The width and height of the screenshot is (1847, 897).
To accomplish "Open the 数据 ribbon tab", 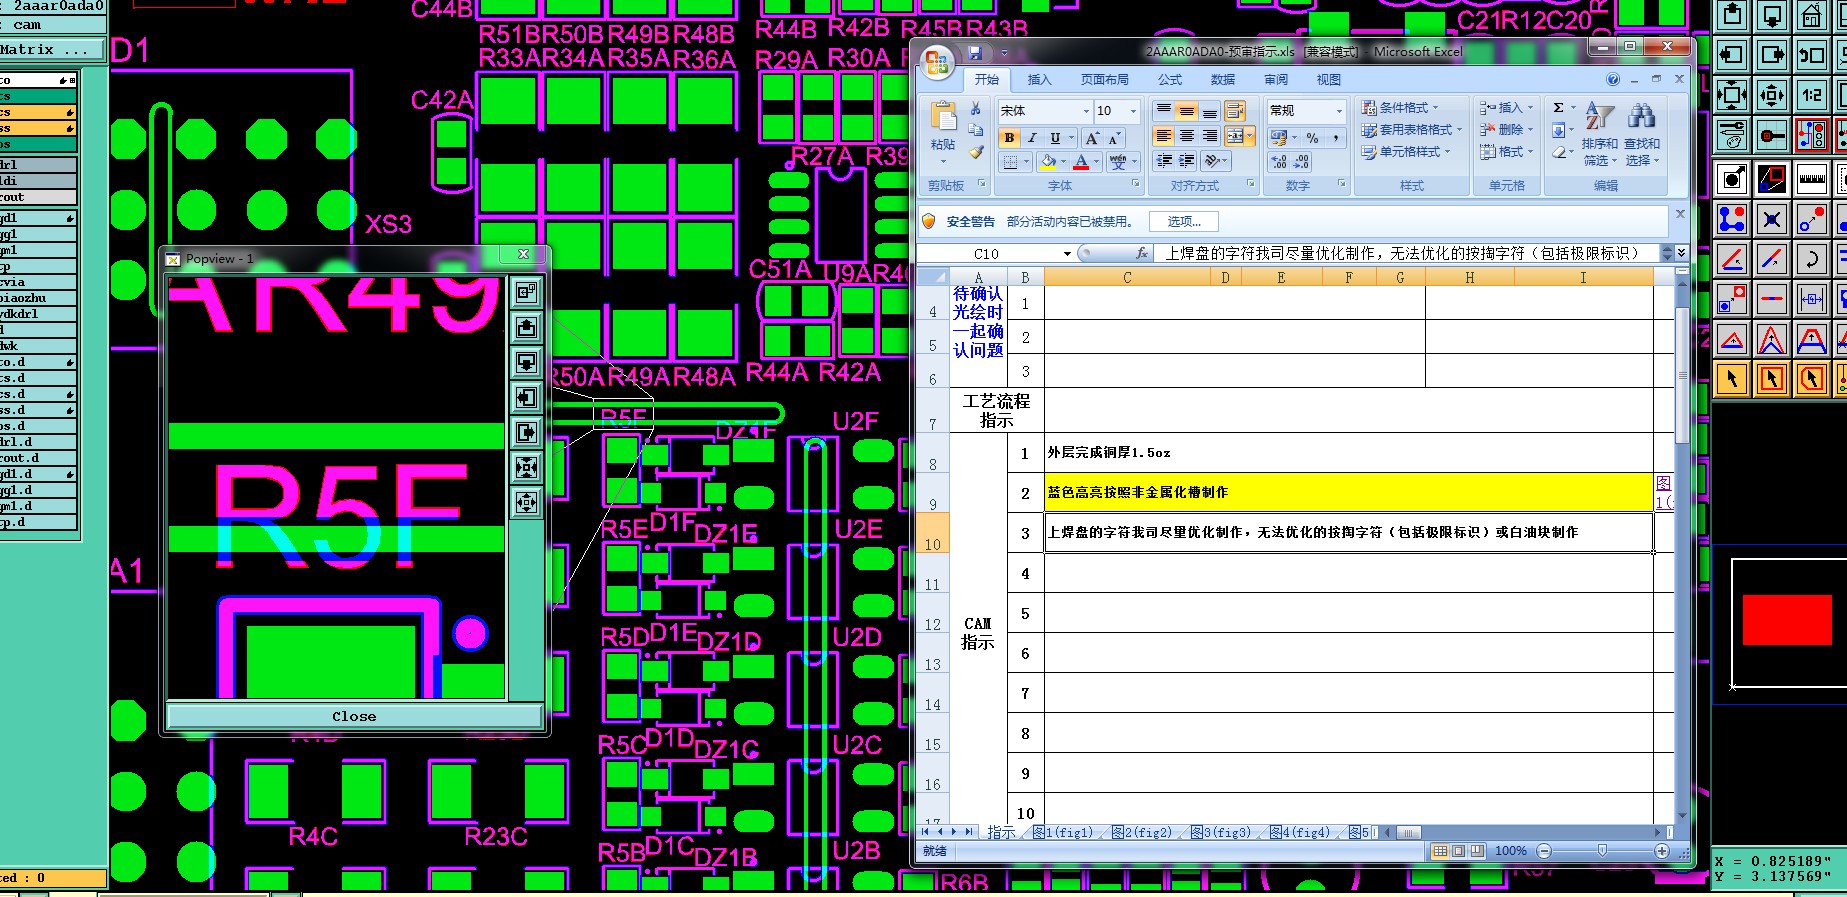I will [x=1223, y=80].
